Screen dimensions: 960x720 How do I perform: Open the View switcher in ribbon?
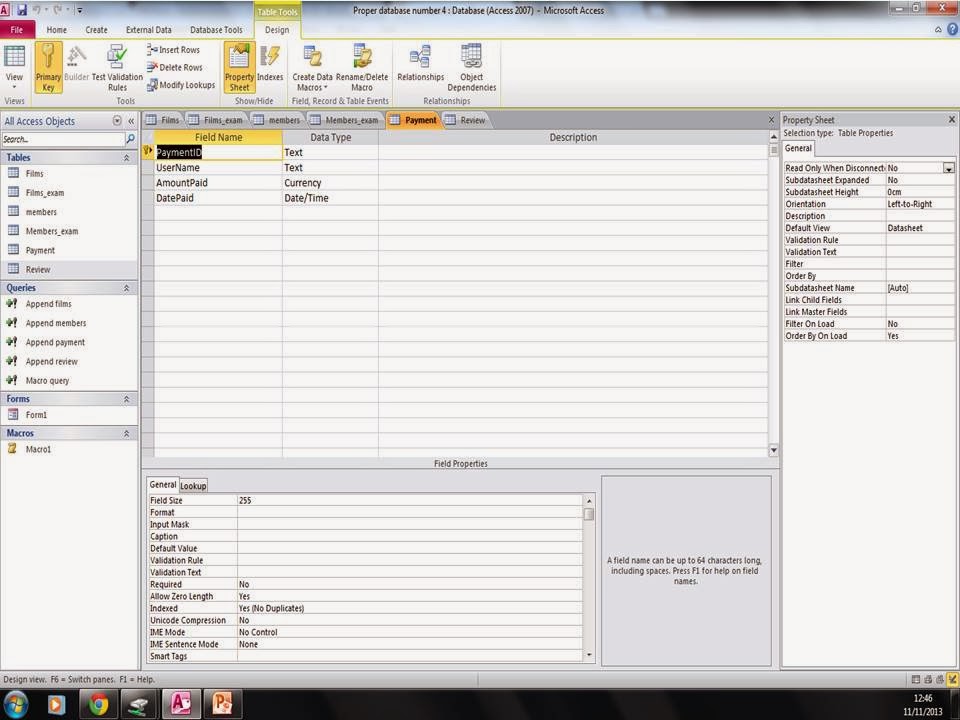[x=14, y=67]
